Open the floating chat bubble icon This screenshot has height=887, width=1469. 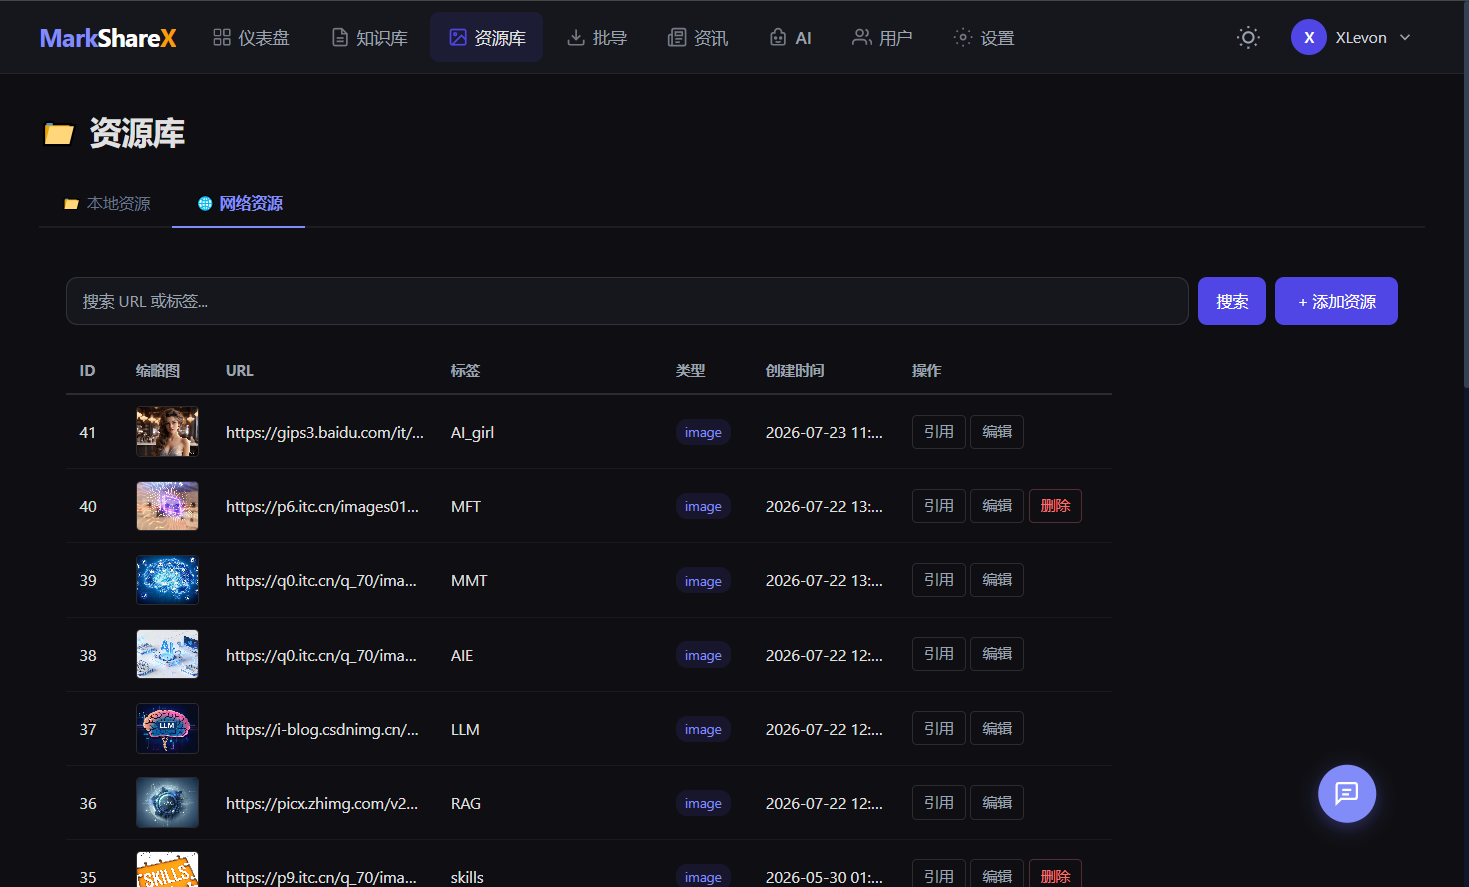[x=1347, y=794]
